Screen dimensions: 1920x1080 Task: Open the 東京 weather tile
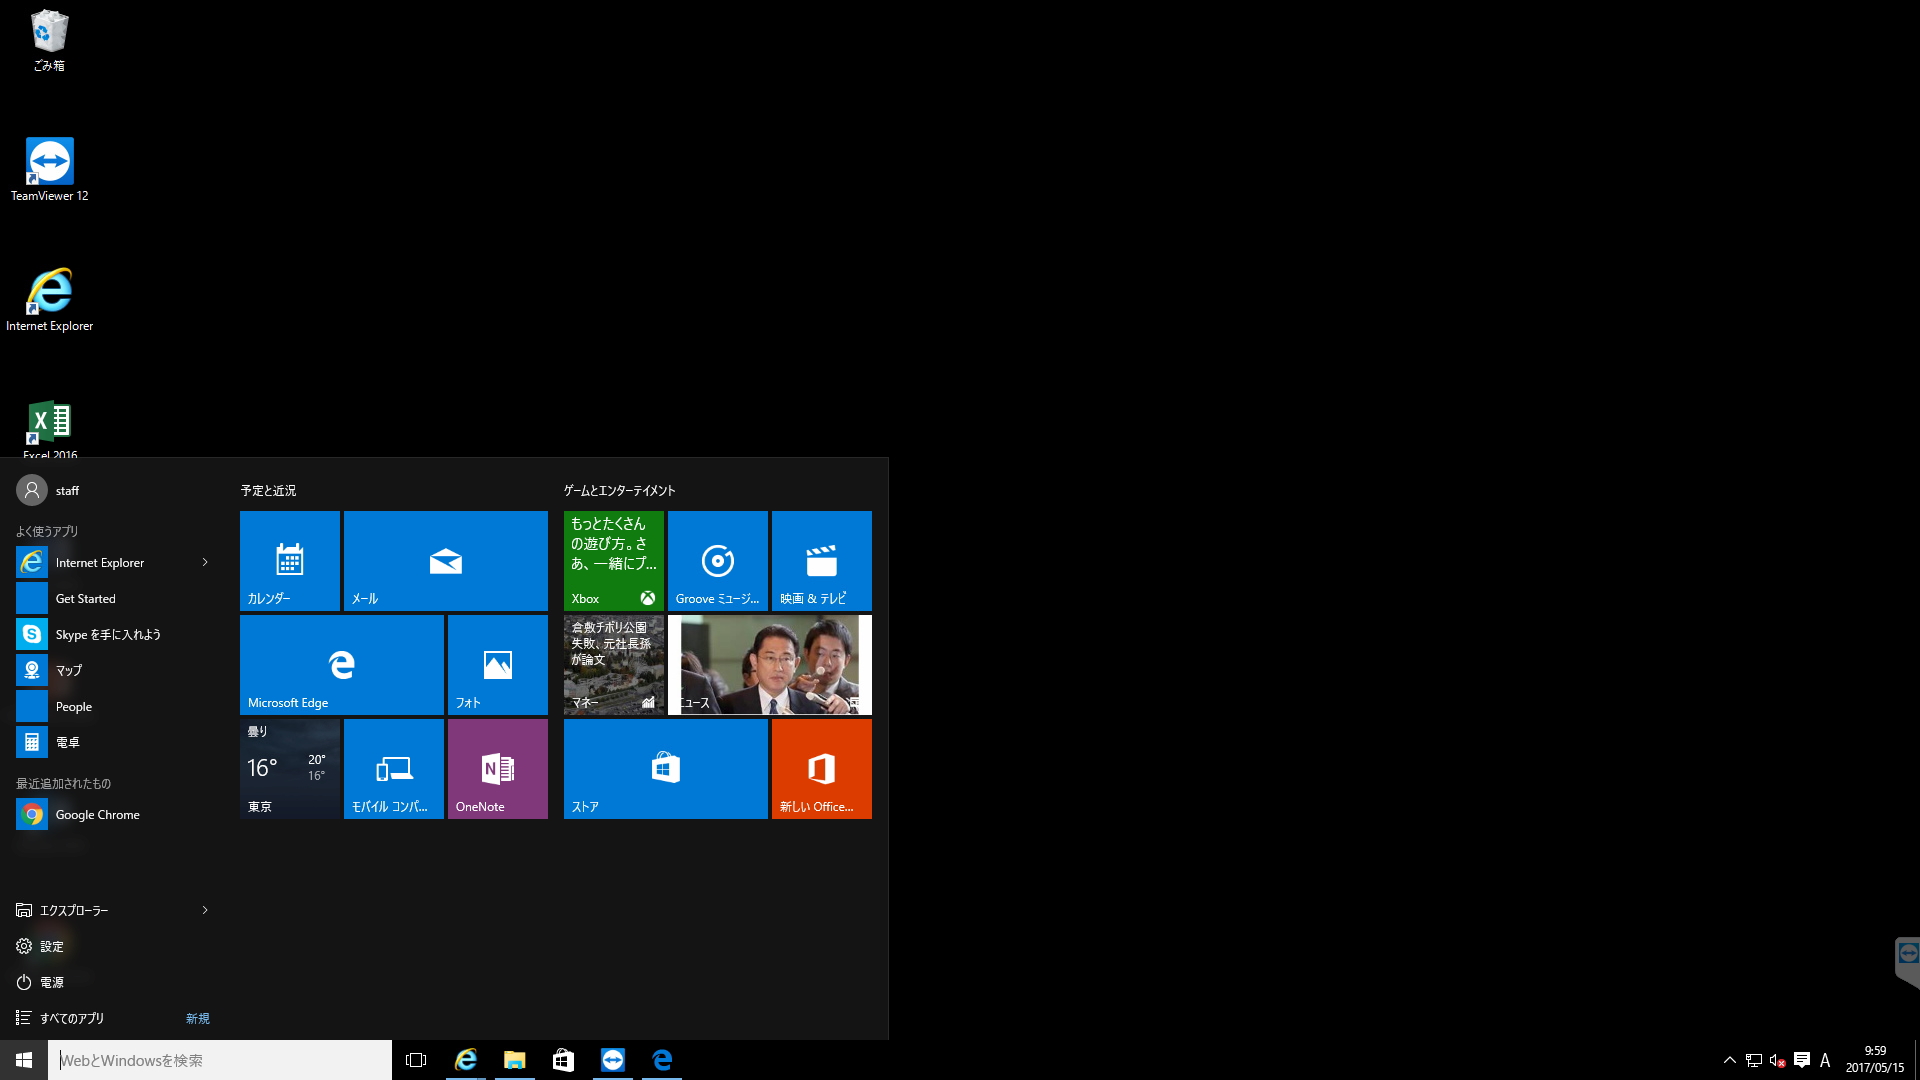click(x=290, y=769)
